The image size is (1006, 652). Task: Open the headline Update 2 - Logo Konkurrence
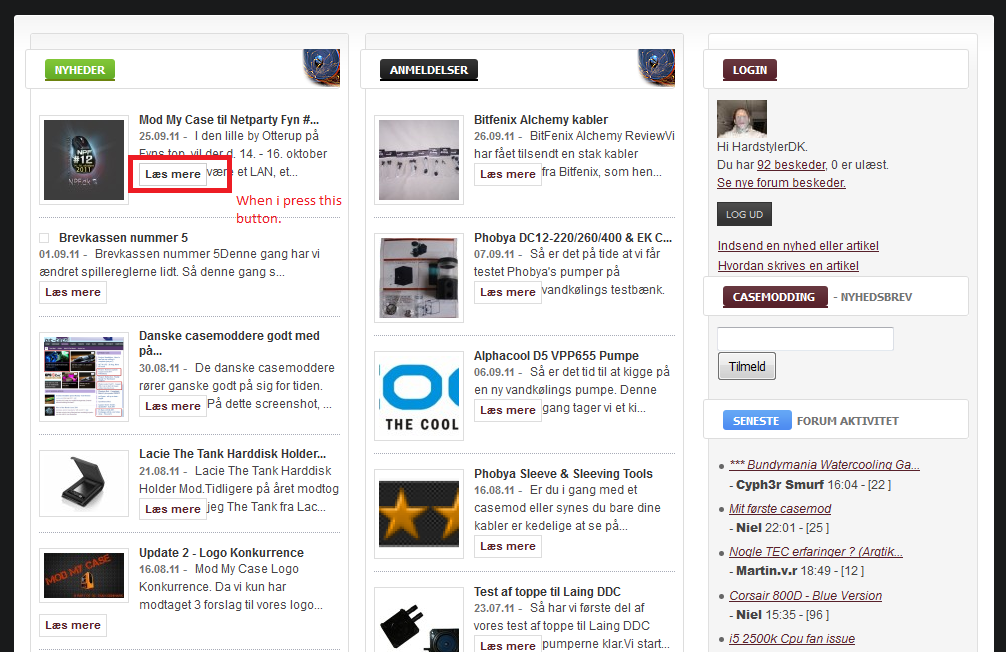221,553
